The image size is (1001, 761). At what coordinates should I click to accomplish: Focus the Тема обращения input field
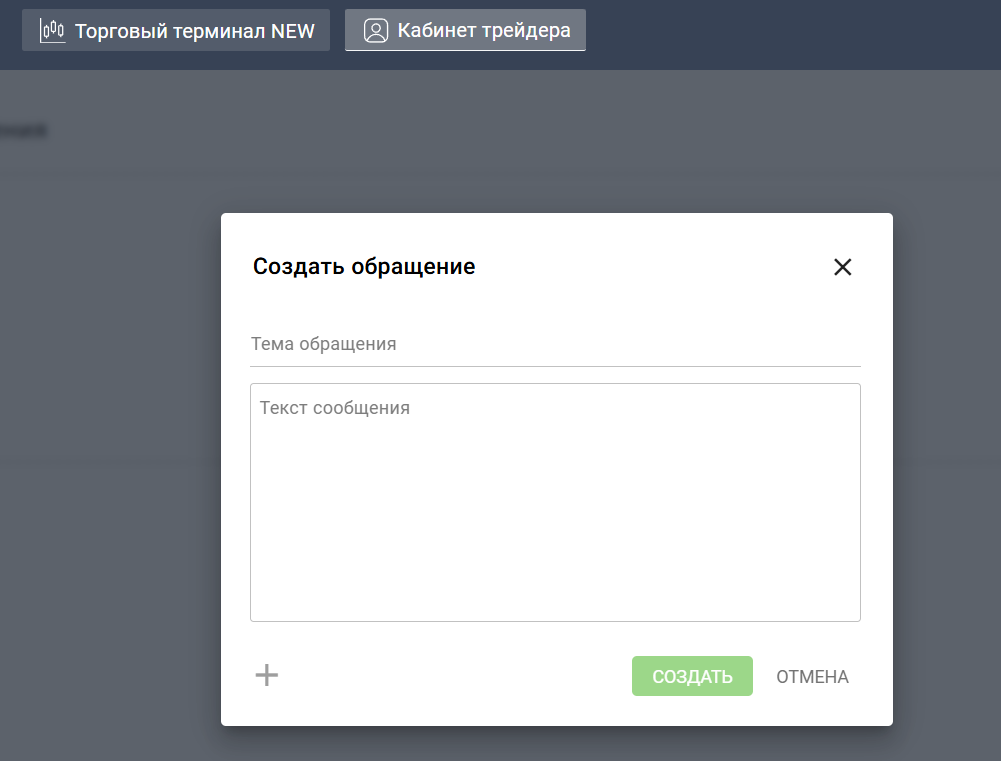(555, 344)
